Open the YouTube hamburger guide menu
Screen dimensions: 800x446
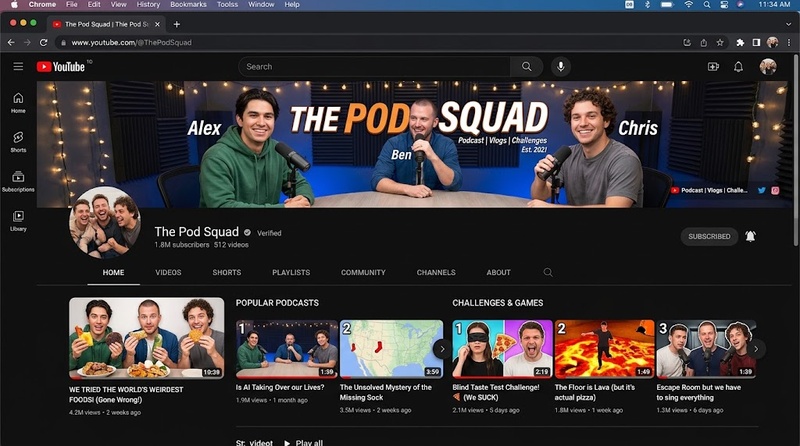click(x=18, y=66)
